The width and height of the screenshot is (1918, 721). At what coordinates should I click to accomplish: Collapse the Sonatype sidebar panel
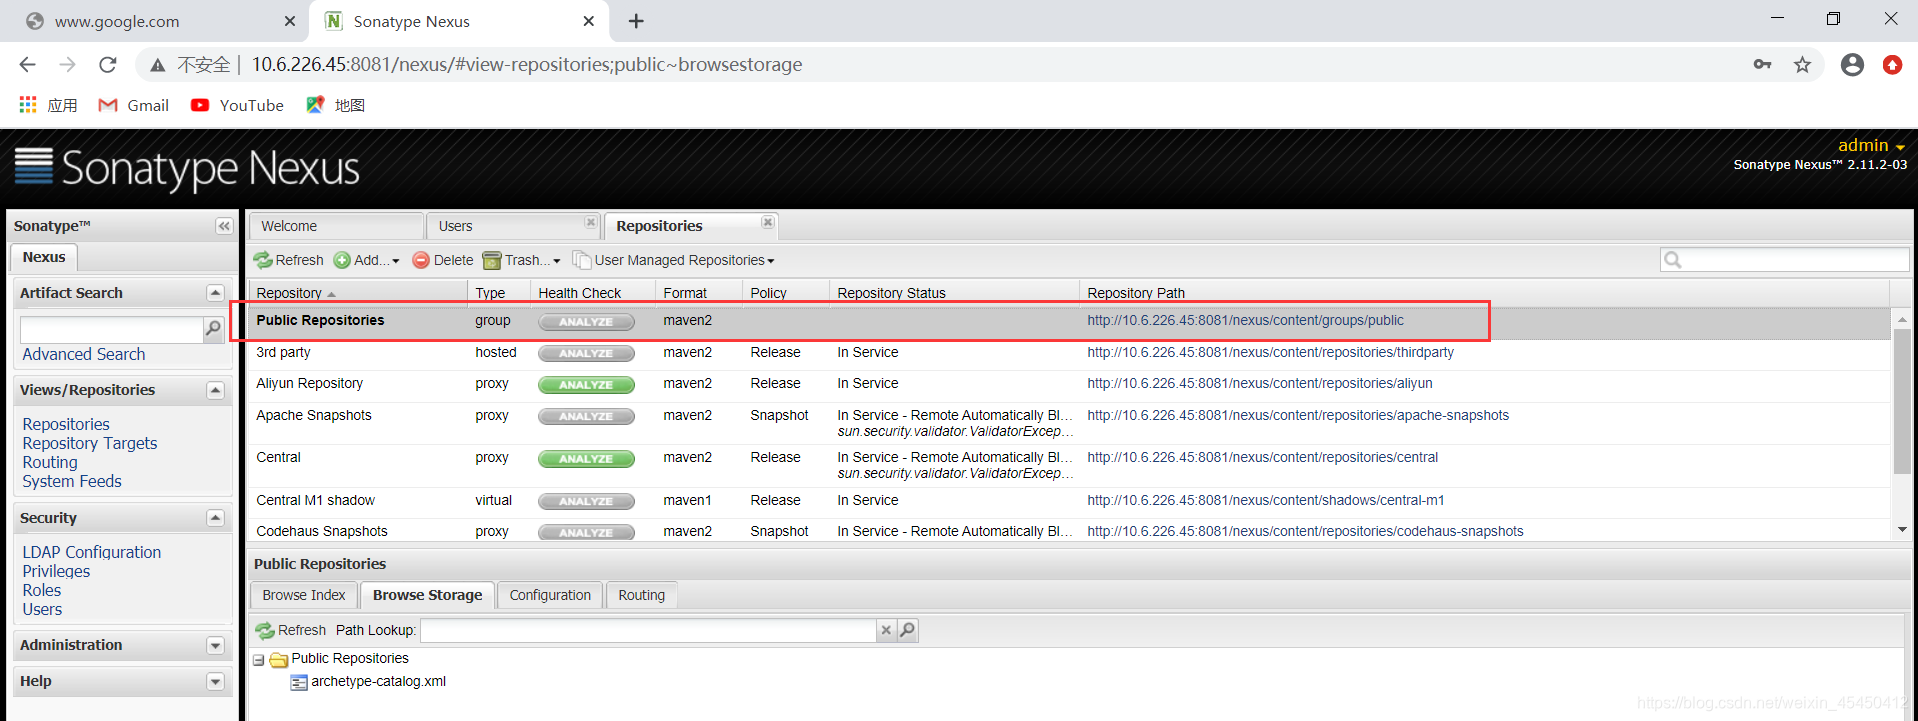[224, 226]
